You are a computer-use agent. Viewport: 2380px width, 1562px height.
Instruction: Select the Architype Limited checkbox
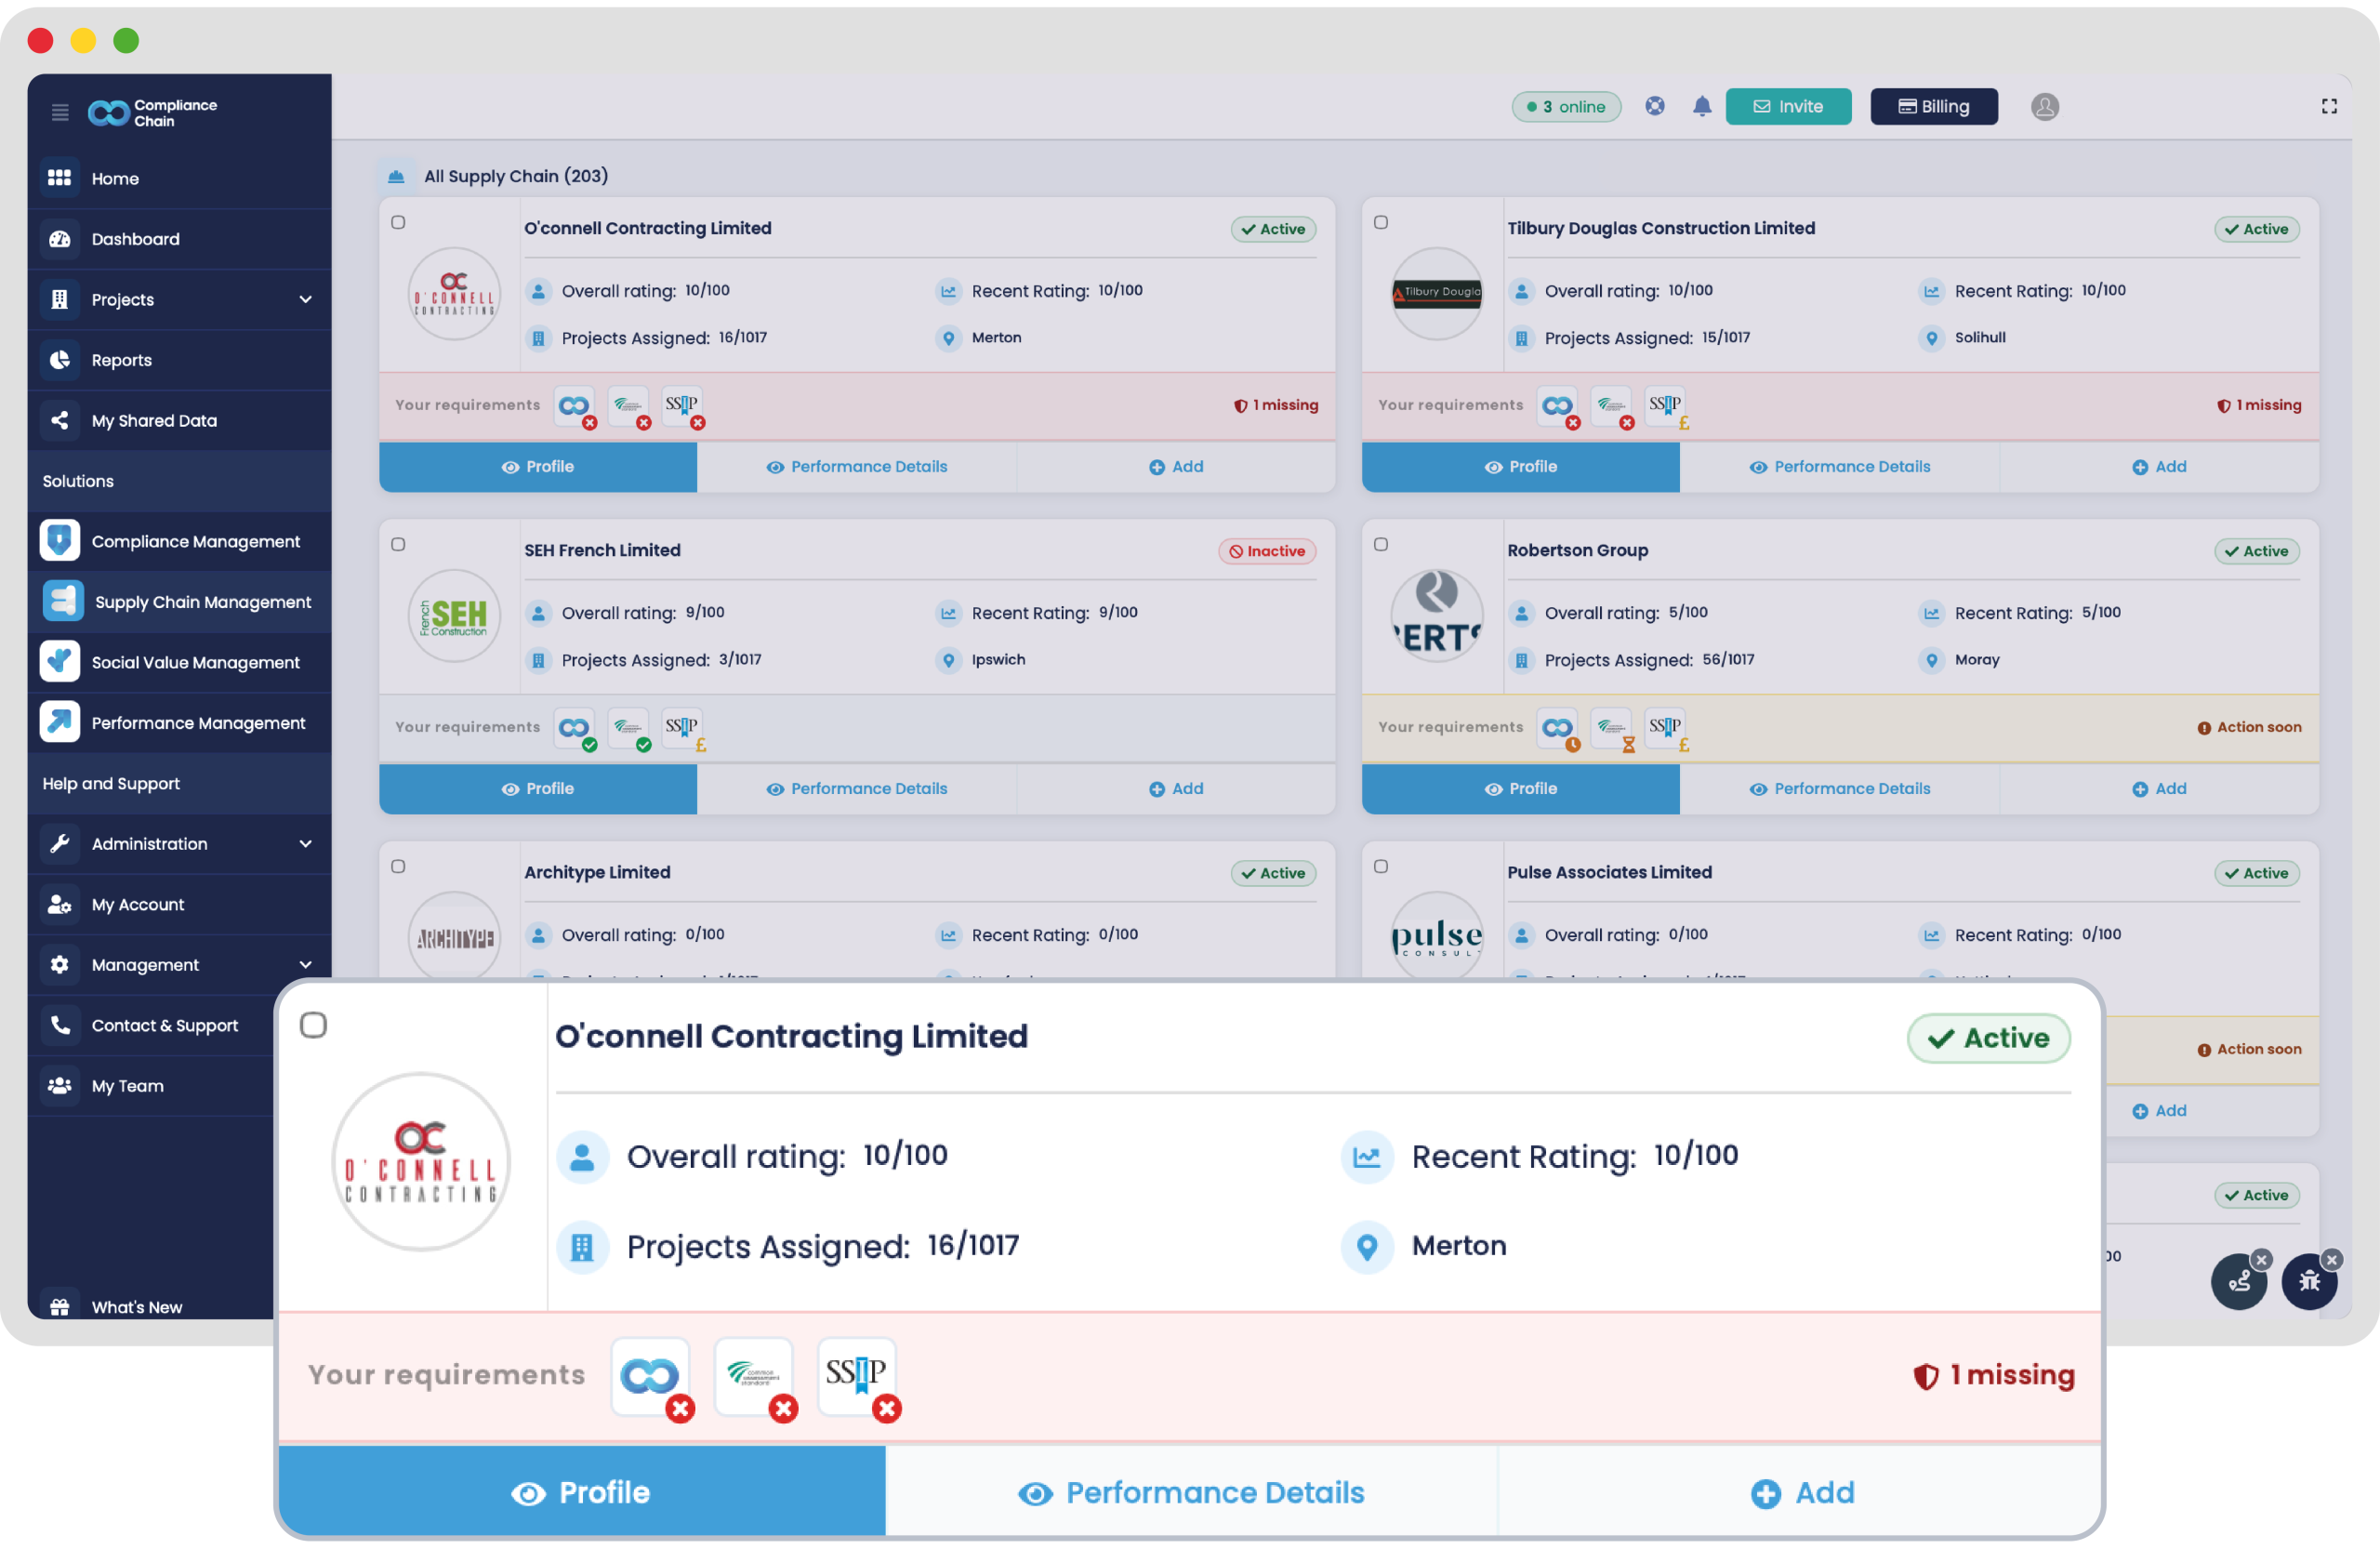pos(398,866)
